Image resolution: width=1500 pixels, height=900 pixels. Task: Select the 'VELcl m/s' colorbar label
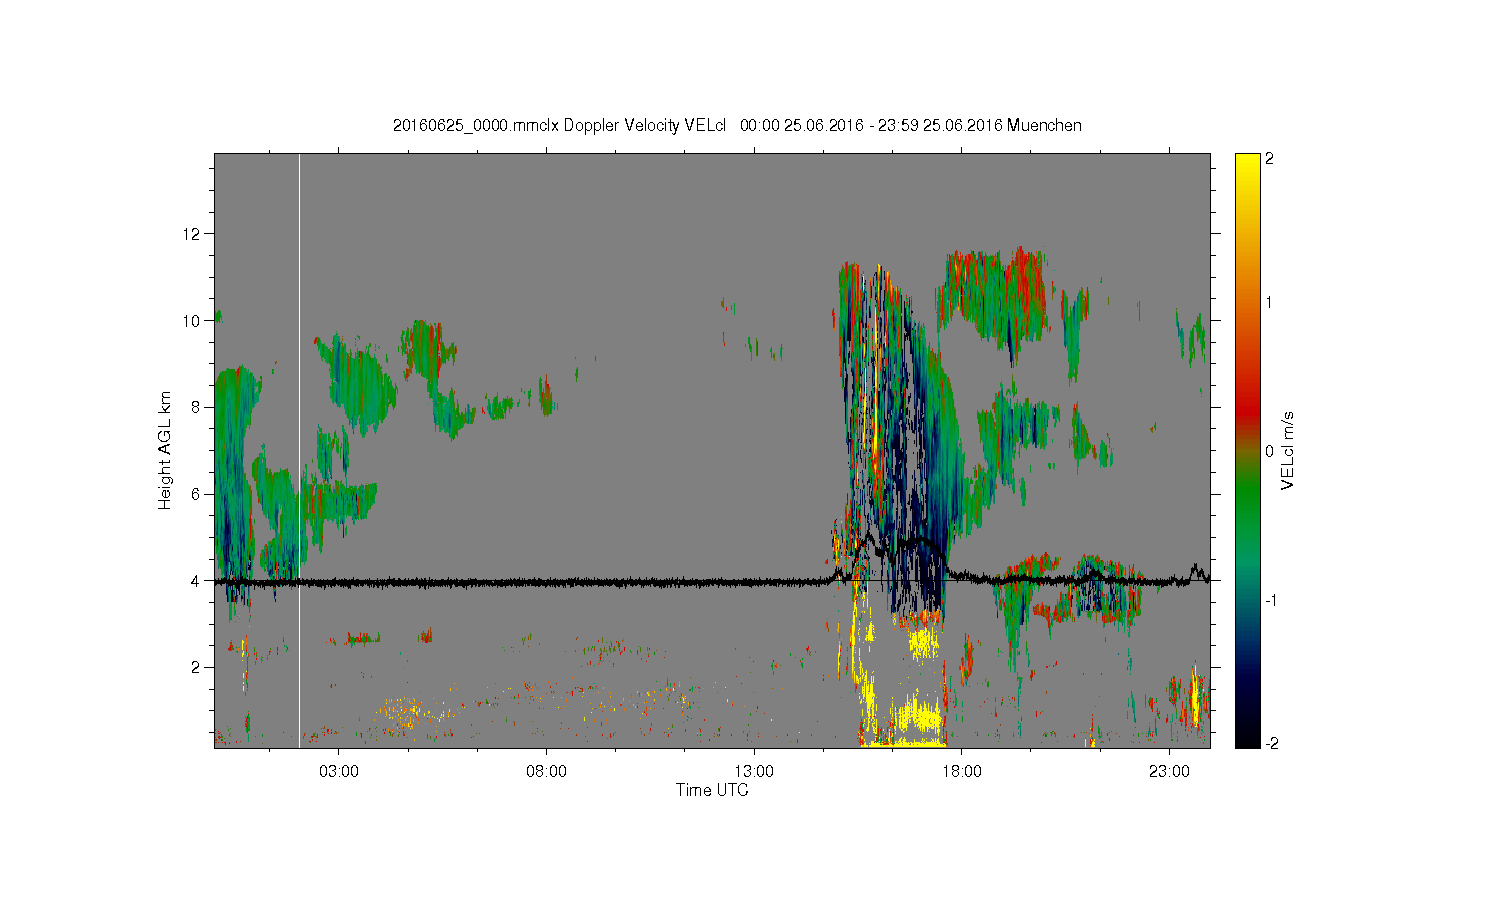pos(1288,451)
